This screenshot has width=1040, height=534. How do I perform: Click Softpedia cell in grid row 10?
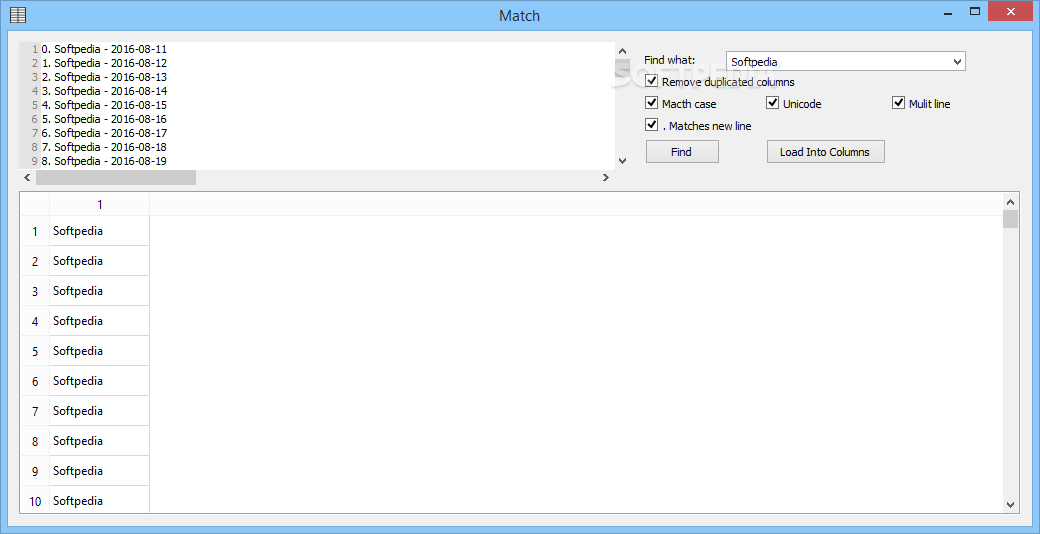pos(99,501)
